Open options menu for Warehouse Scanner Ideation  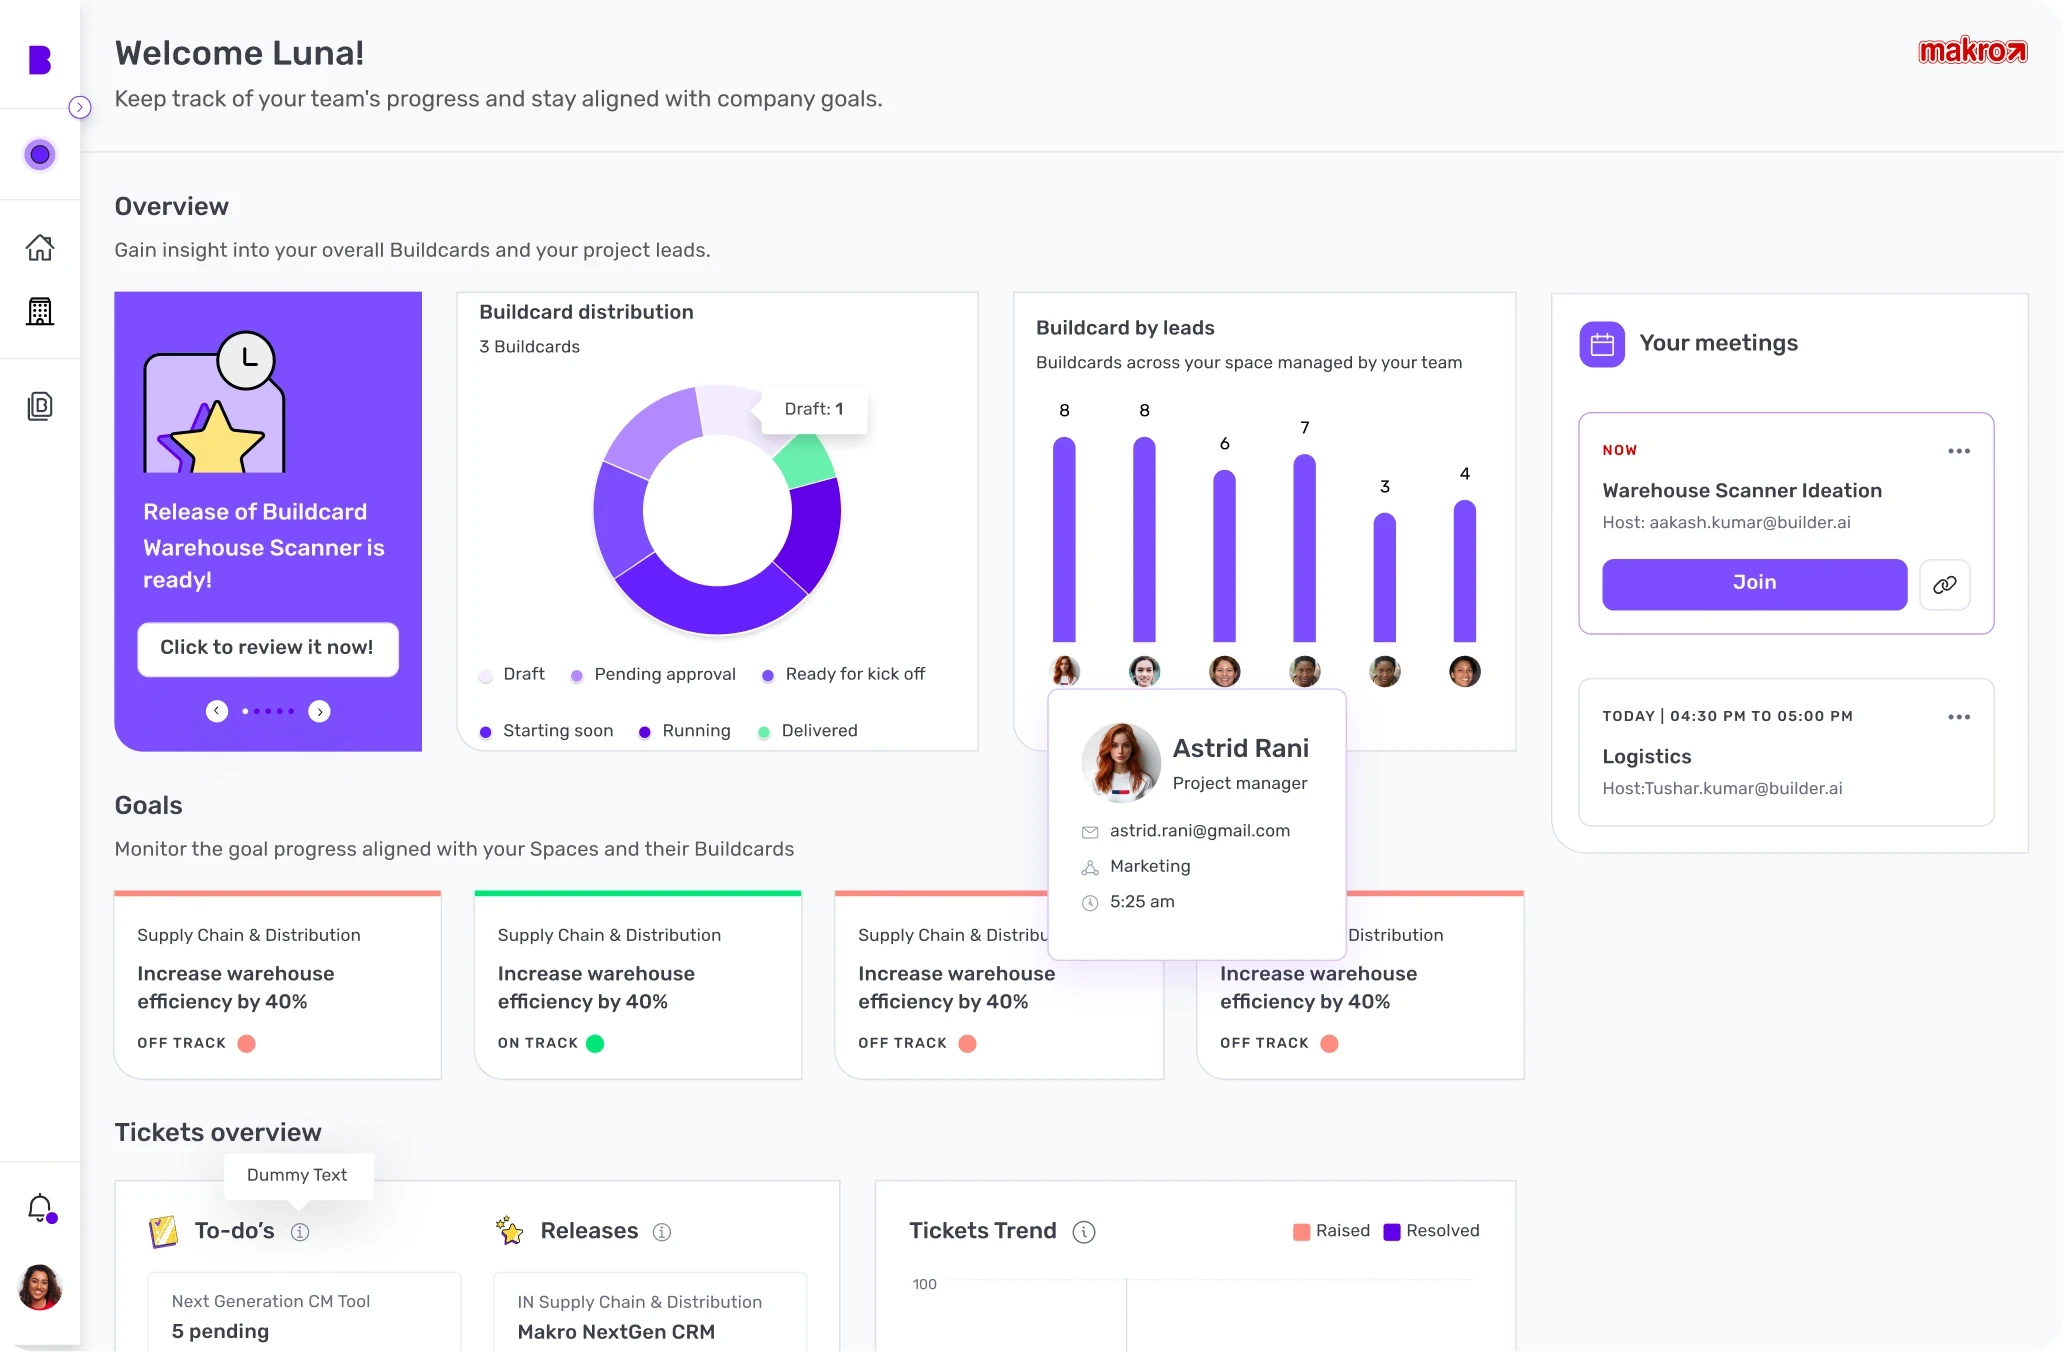click(x=1959, y=451)
